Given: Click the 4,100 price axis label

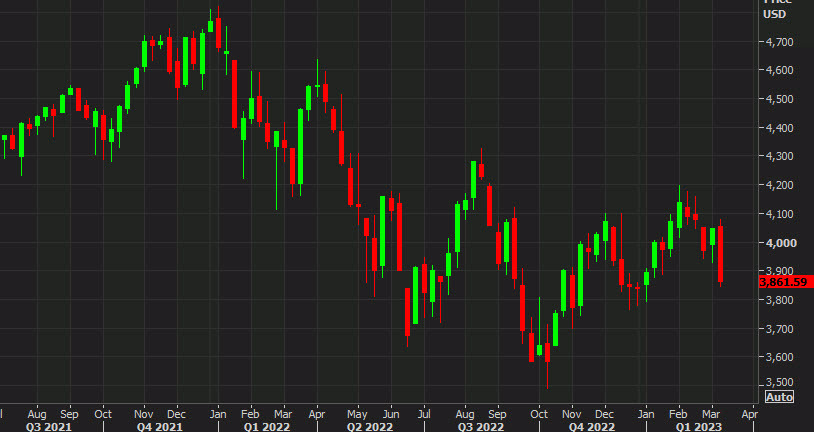Looking at the screenshot, I should [x=779, y=214].
